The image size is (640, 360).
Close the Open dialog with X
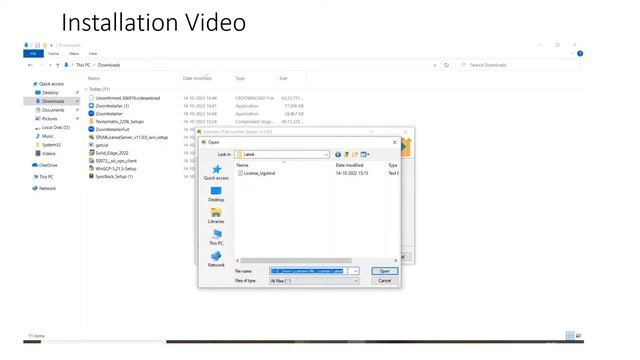(x=394, y=142)
